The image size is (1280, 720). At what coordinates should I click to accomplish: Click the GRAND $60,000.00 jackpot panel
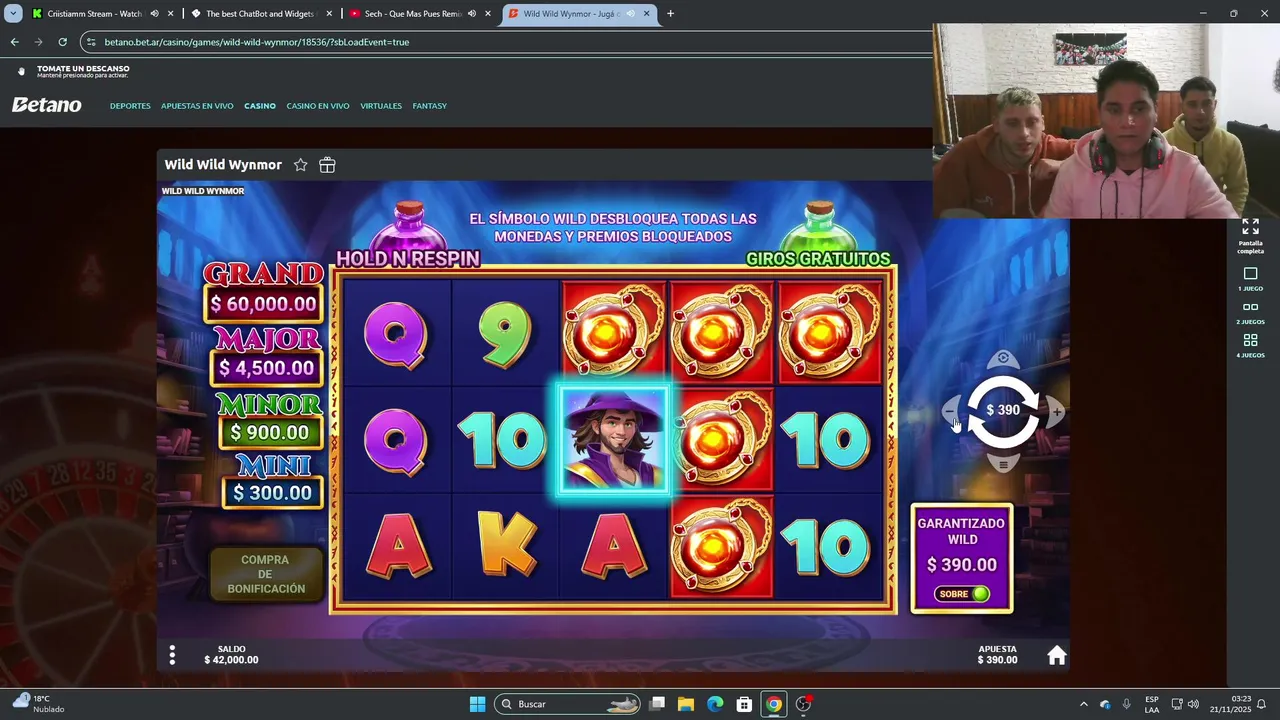point(264,292)
